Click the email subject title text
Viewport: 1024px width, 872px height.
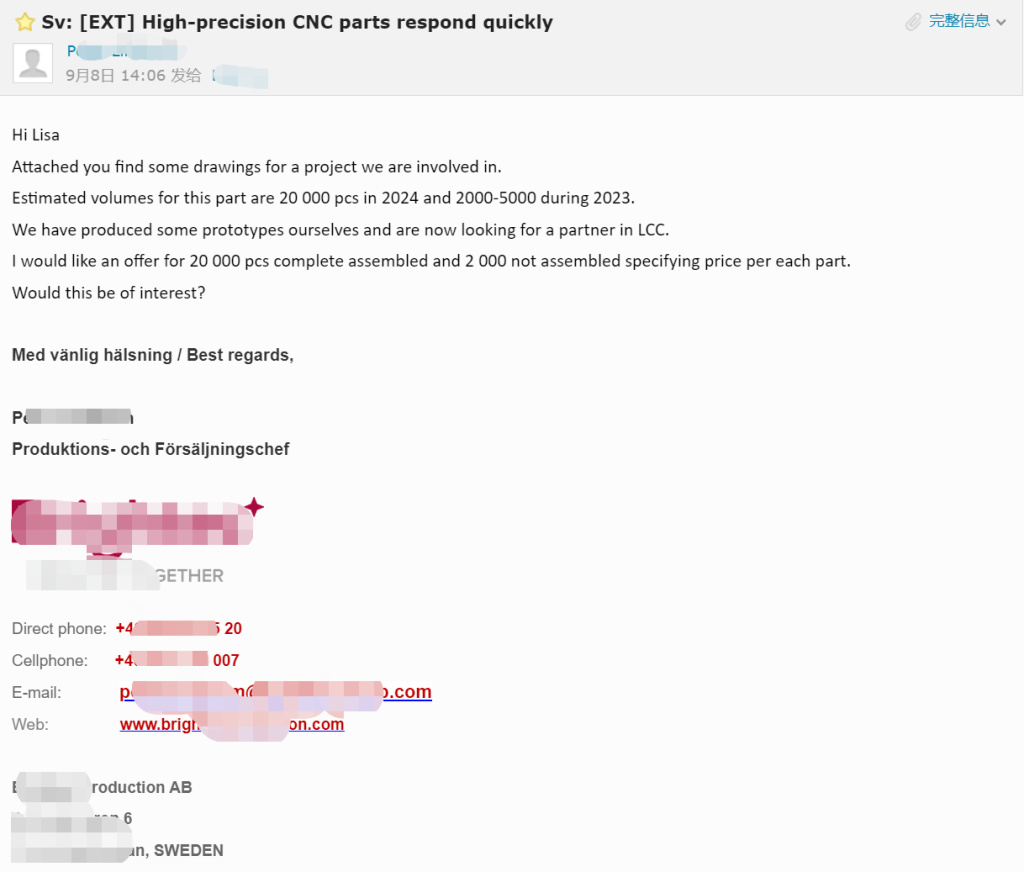[297, 22]
